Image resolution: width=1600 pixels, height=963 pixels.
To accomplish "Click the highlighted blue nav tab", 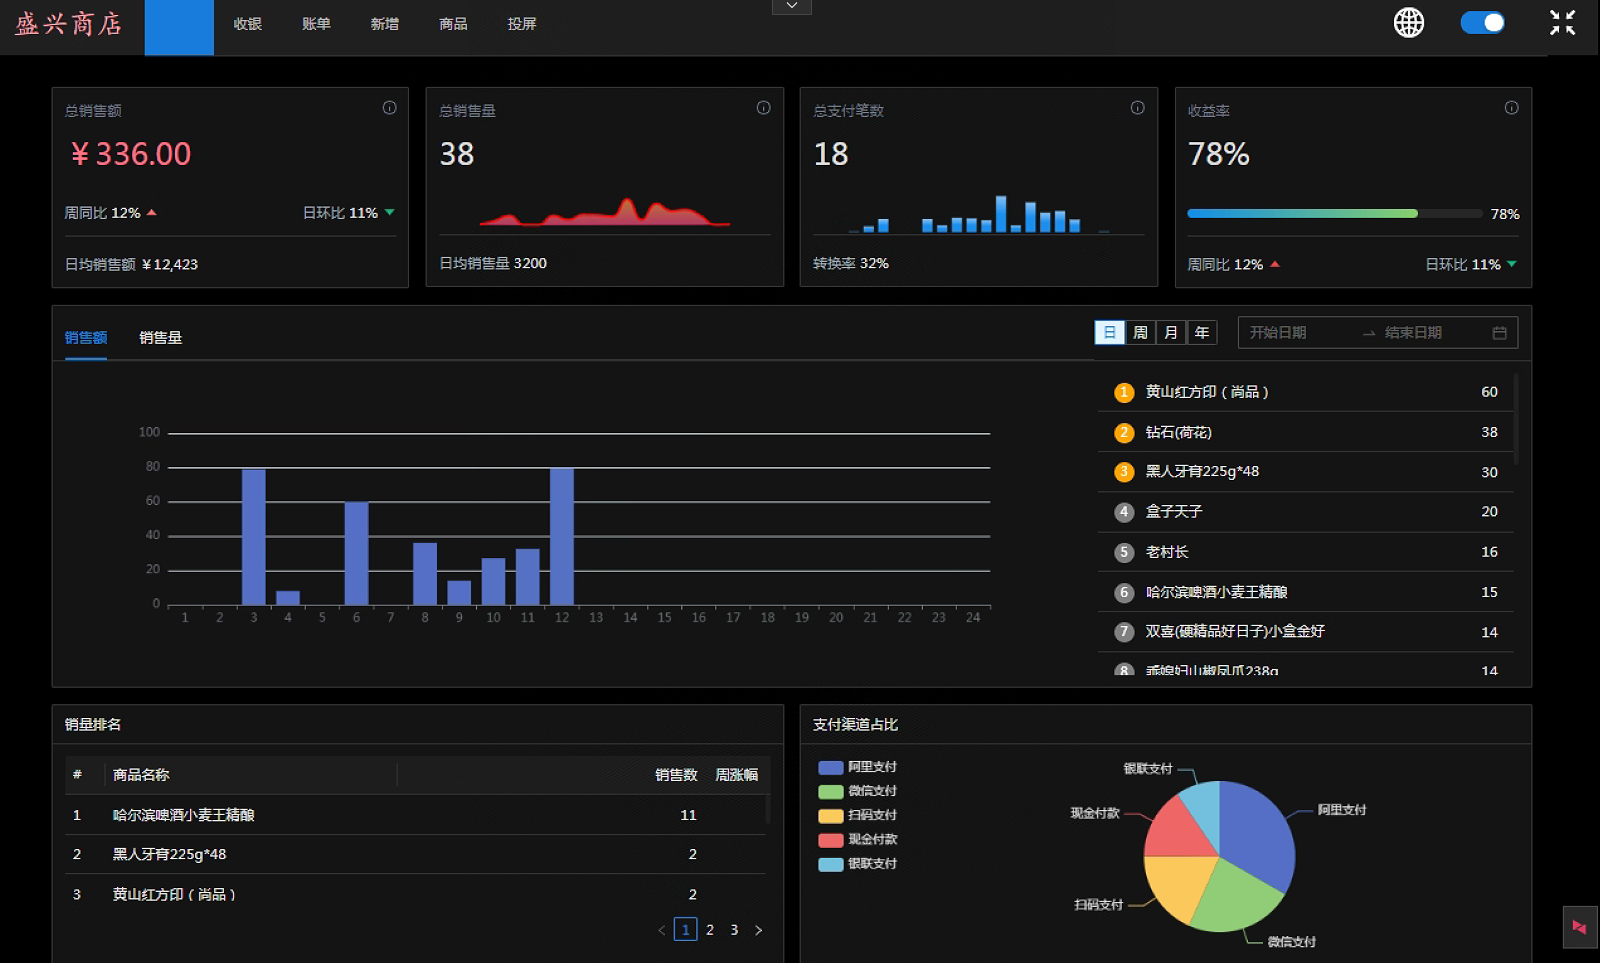I will tap(179, 27).
